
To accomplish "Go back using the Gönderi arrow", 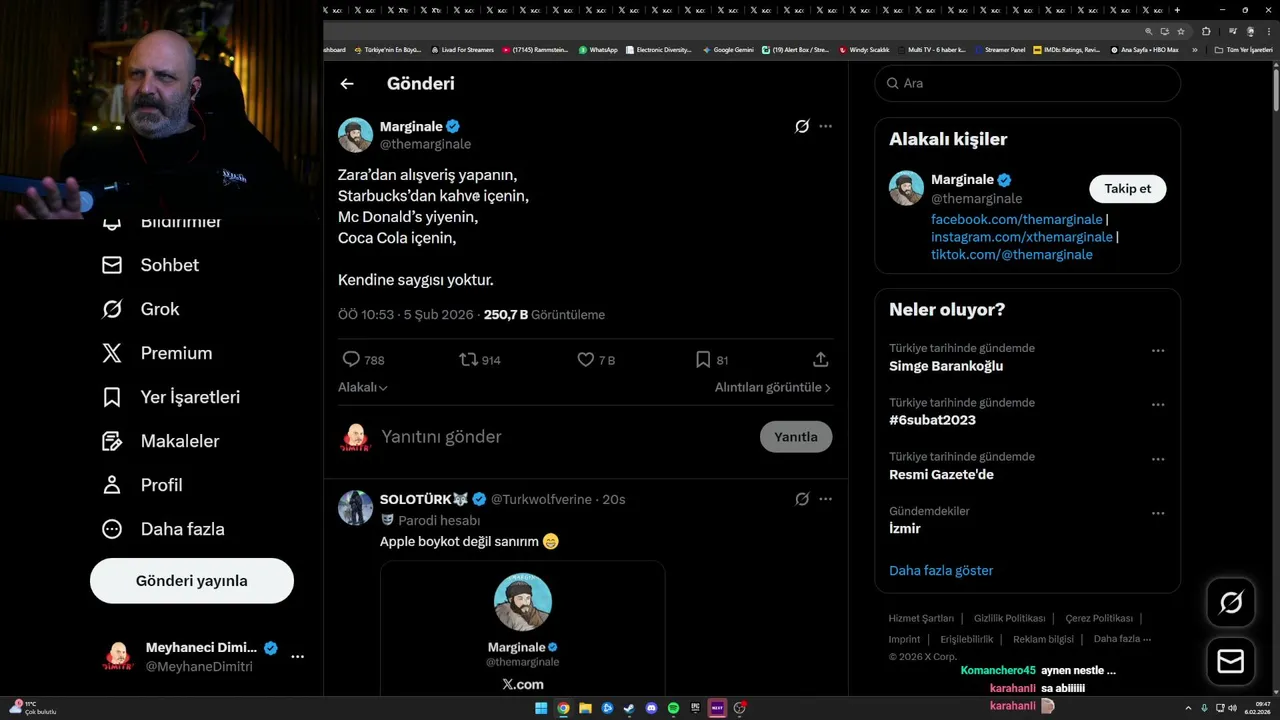I will [347, 84].
